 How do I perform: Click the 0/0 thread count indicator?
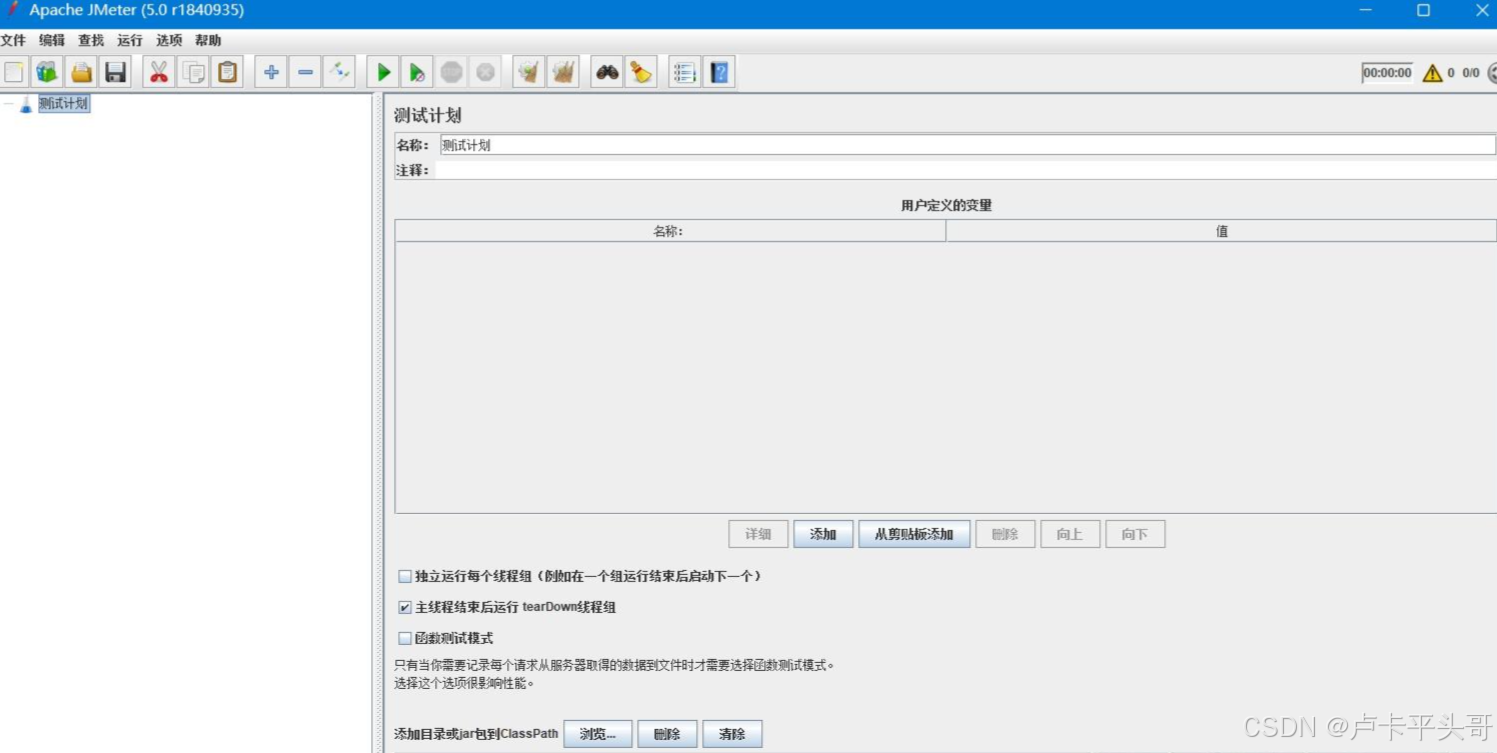point(1471,73)
